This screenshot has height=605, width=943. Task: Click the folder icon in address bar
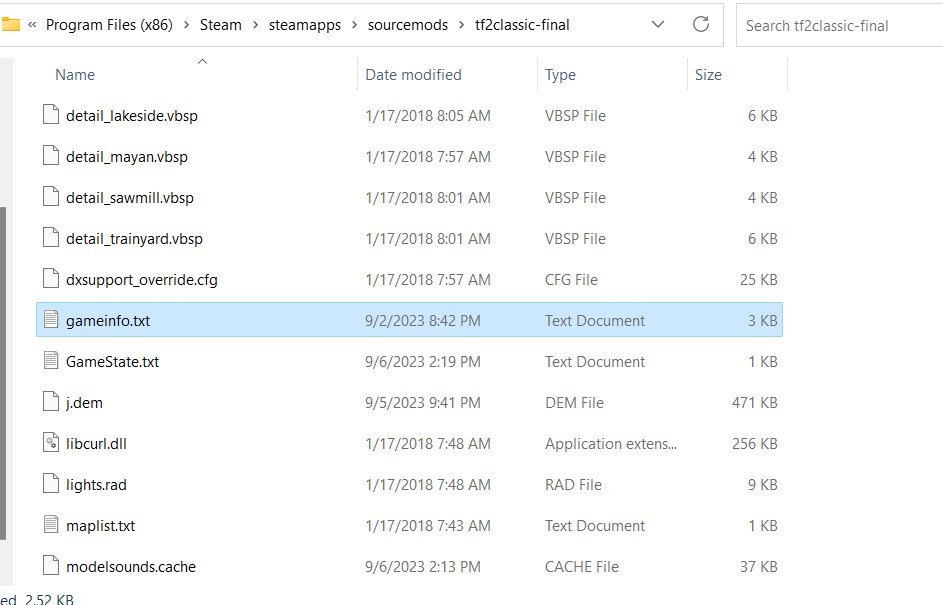11,25
